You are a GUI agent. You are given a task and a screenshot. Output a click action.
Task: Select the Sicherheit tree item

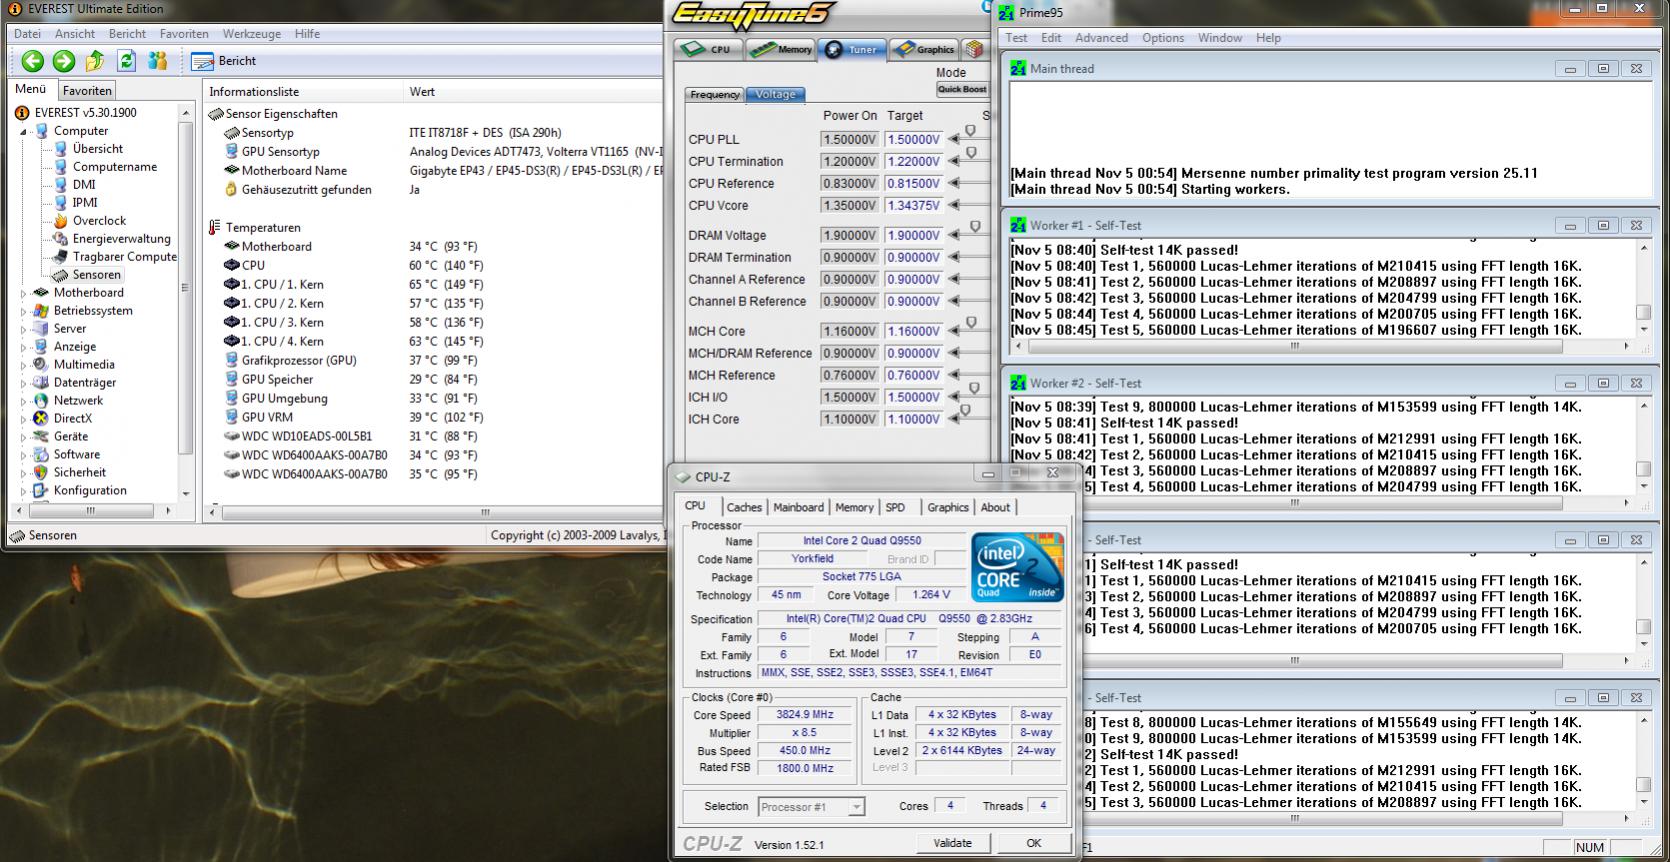point(80,472)
